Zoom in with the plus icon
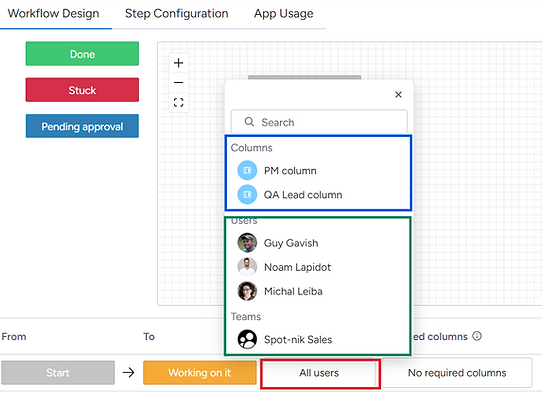The width and height of the screenshot is (542, 420). [x=178, y=63]
